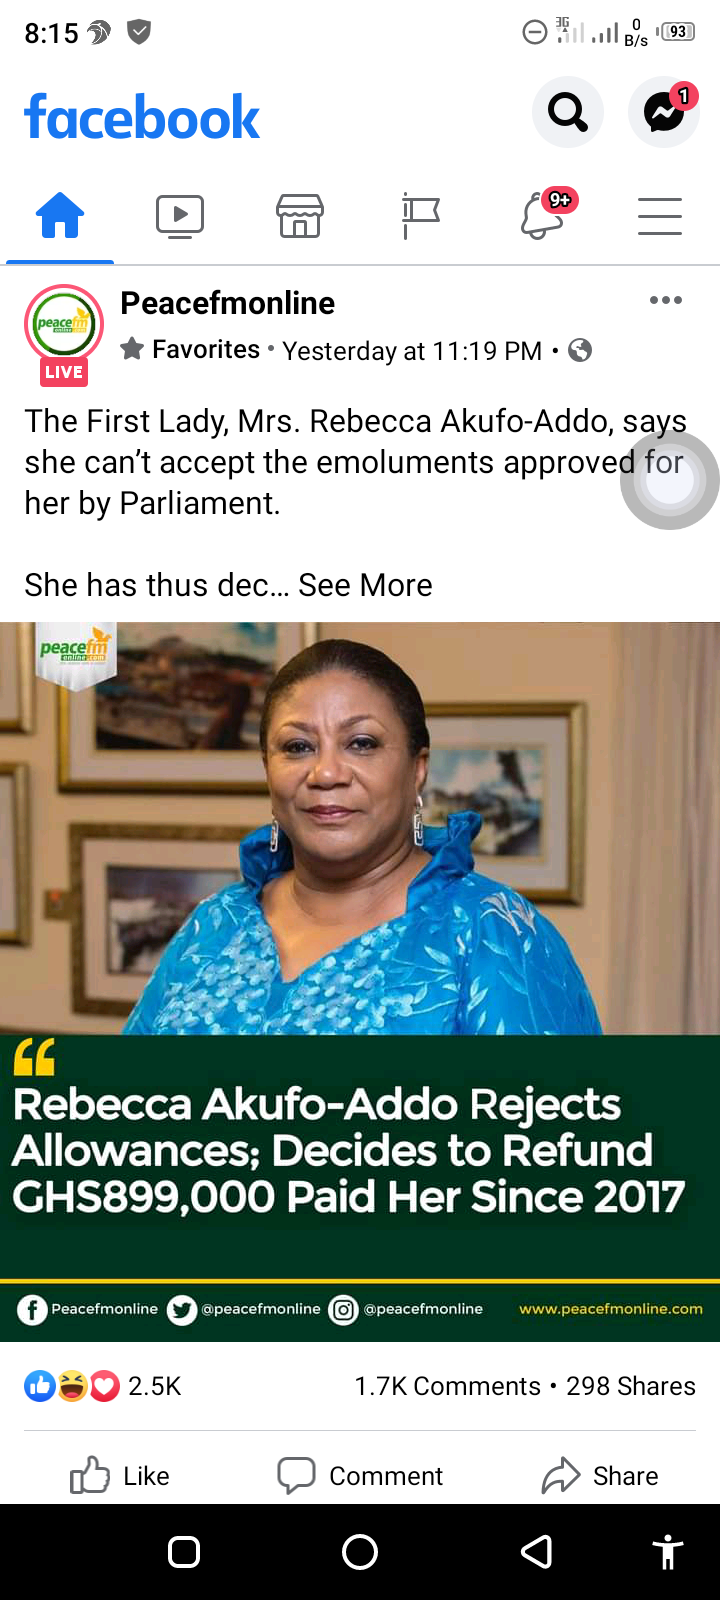Image resolution: width=720 pixels, height=1600 pixels.
Task: Open Messenger chat icon
Action: 663,112
